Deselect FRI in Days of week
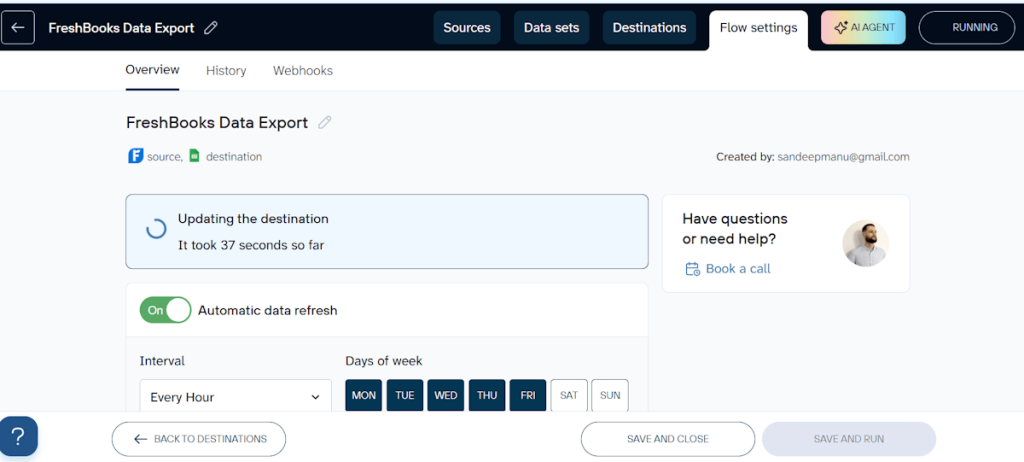 tap(528, 395)
